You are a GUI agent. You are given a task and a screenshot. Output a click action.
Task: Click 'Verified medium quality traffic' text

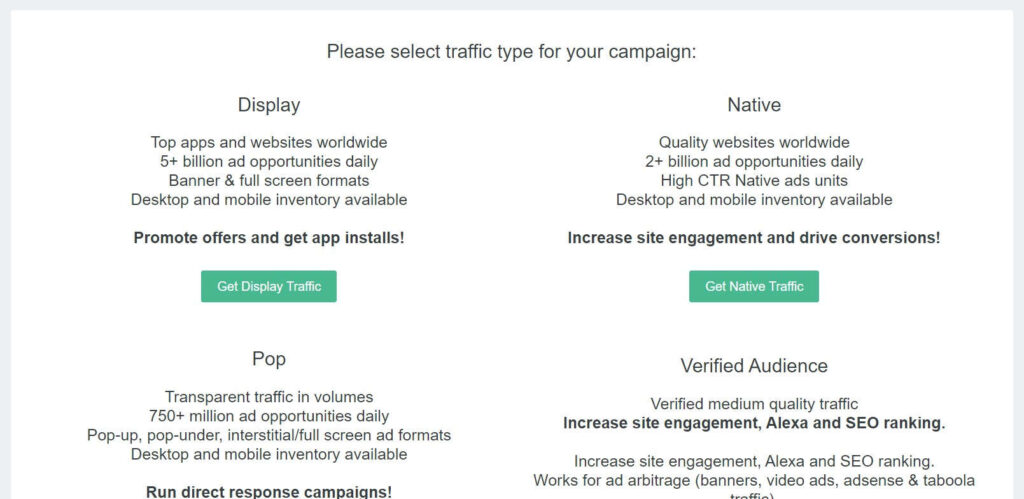(x=754, y=404)
